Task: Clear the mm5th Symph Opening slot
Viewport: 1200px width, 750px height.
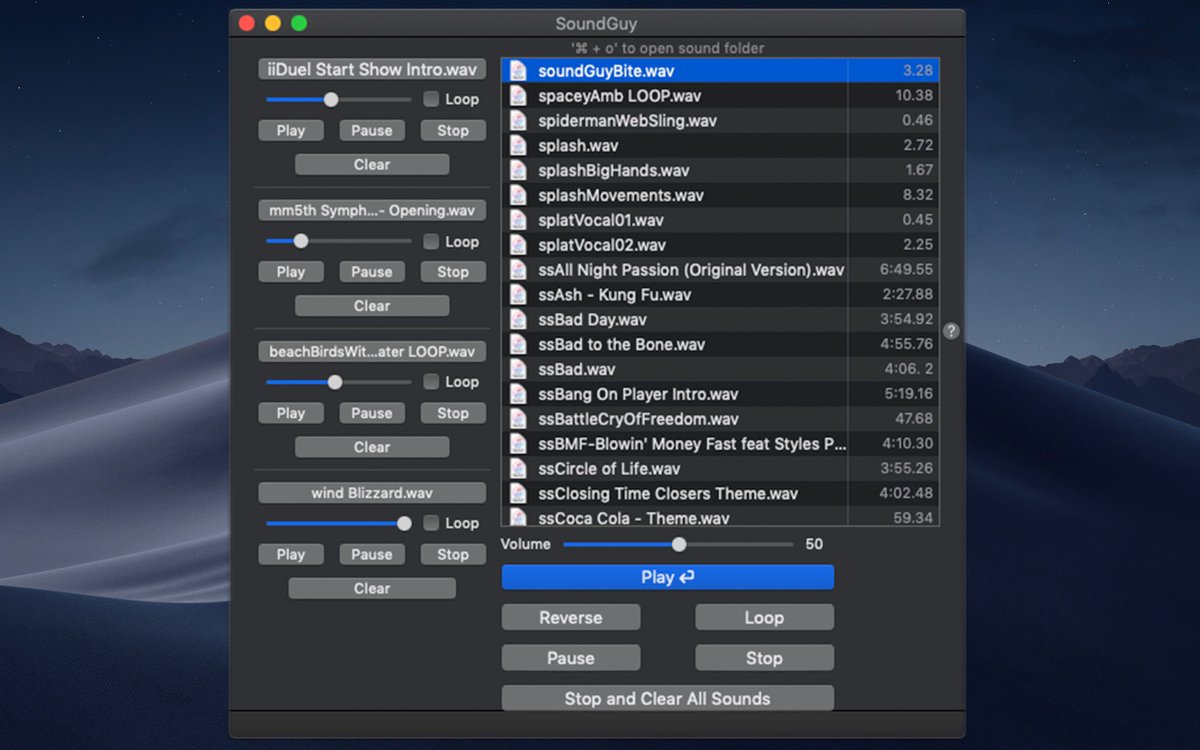Action: (x=372, y=306)
